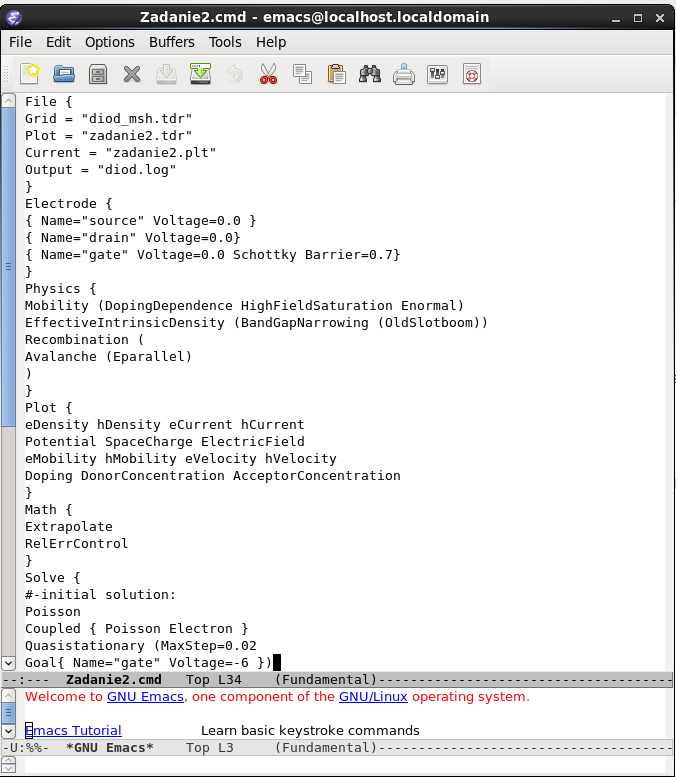Search using the binoculars icon
Viewport: 676px width, 777px height.
tap(370, 74)
